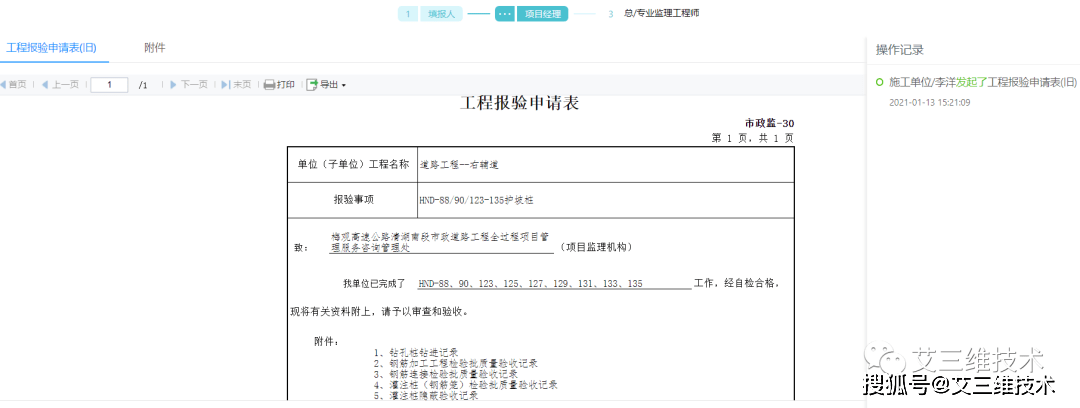Click the document title 工程报验申请表
This screenshot has height=408, width=1080.
pyautogui.click(x=519, y=103)
